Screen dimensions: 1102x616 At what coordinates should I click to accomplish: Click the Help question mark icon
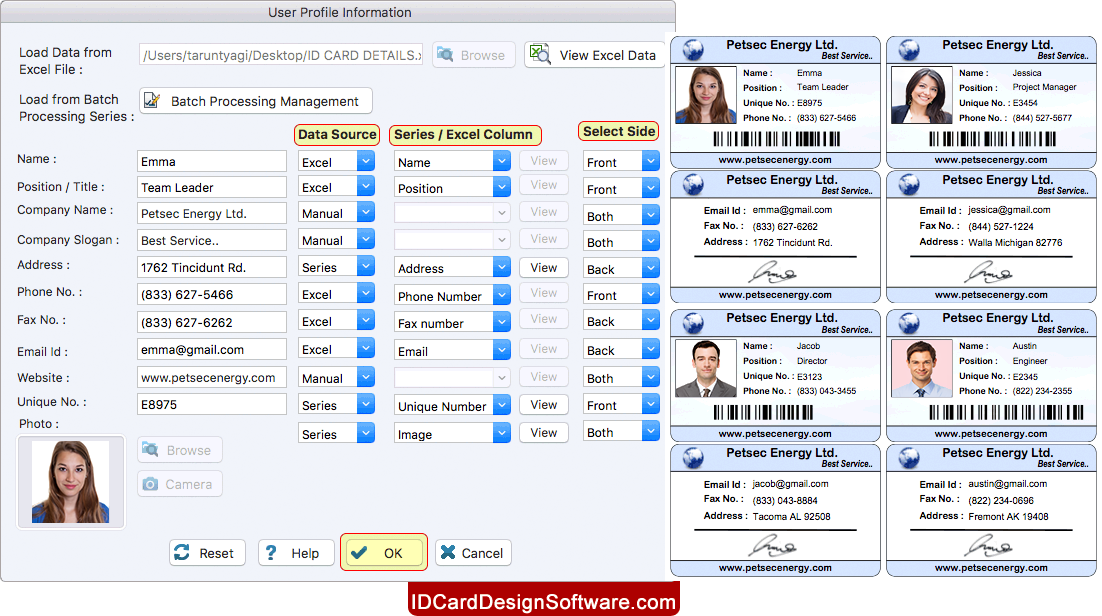pyautogui.click(x=271, y=553)
